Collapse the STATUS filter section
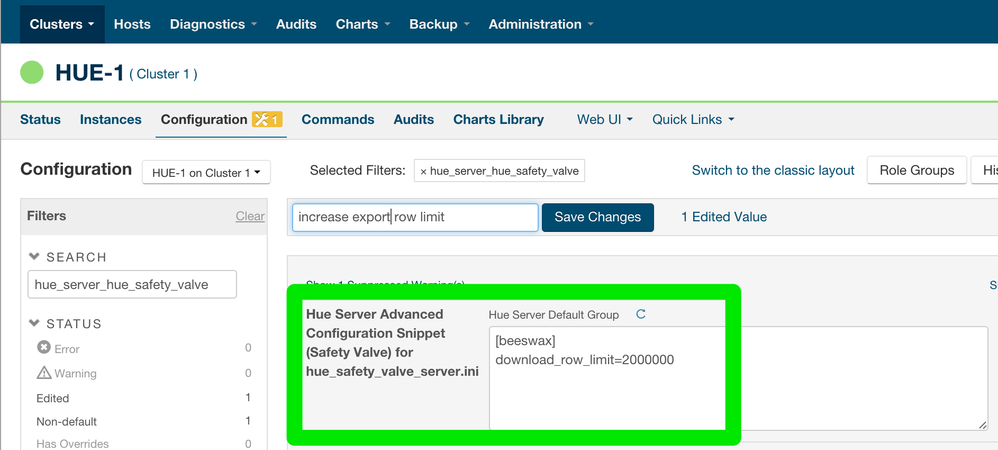The width and height of the screenshot is (998, 450). (x=35, y=324)
